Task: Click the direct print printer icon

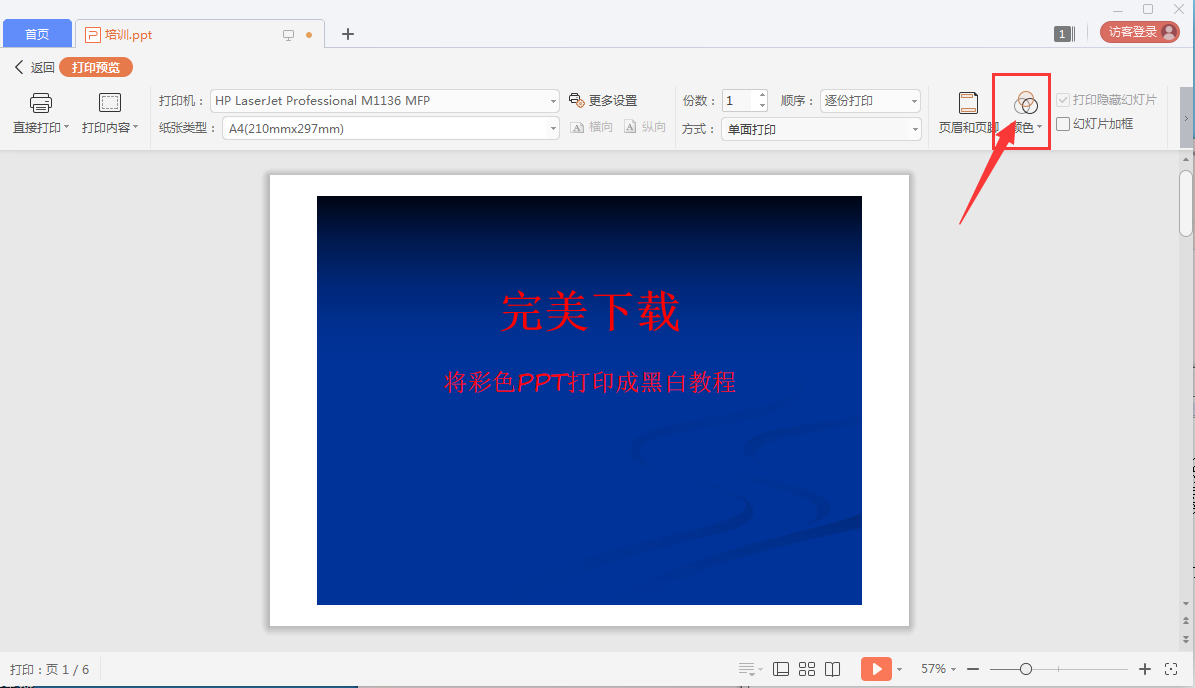Action: click(40, 103)
